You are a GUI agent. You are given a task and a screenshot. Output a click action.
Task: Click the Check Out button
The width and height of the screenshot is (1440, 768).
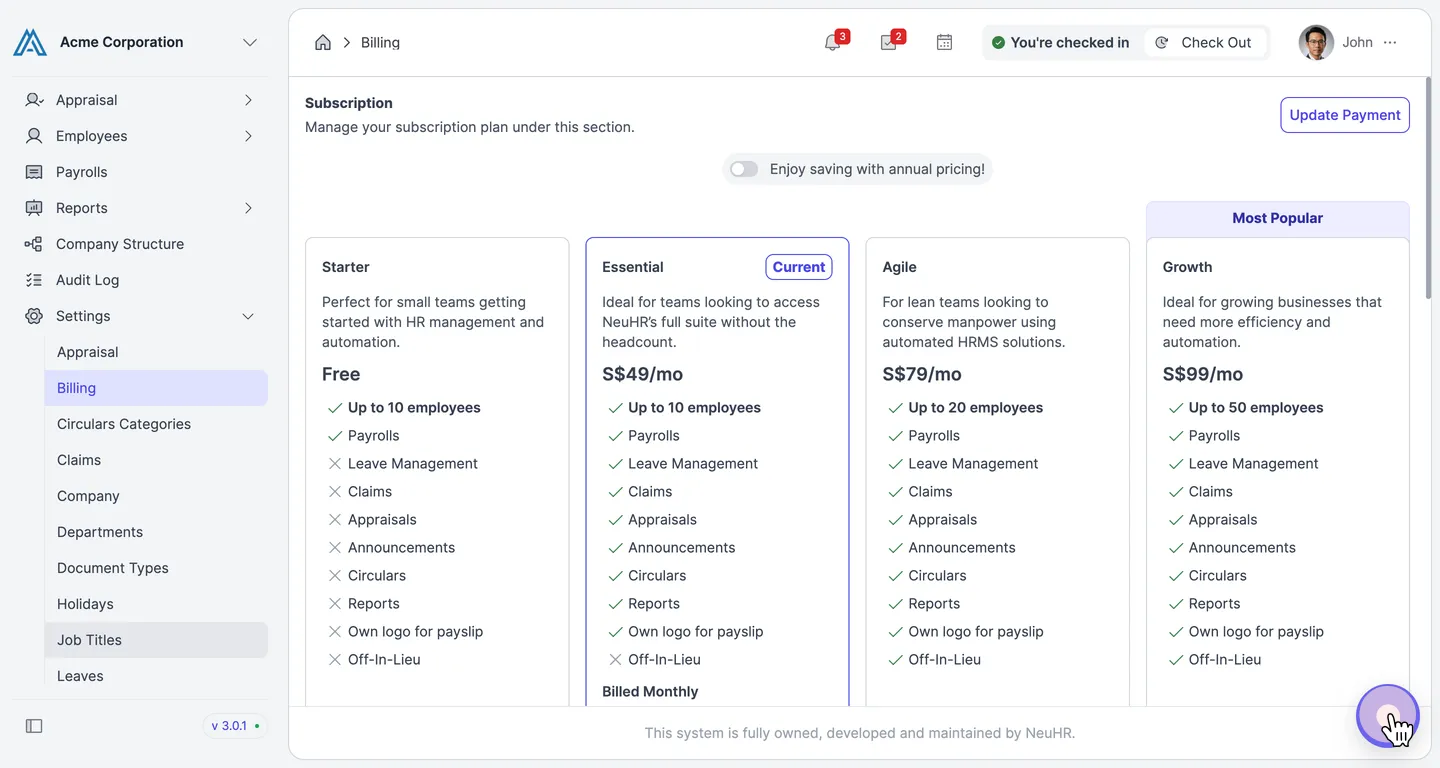[1204, 42]
